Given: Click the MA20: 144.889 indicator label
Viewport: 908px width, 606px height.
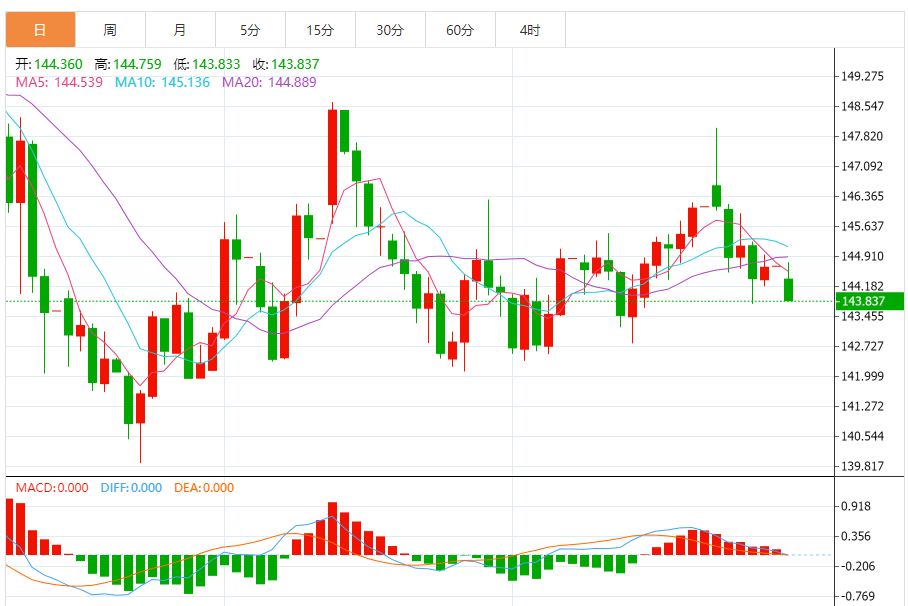Looking at the screenshot, I should (x=269, y=82).
